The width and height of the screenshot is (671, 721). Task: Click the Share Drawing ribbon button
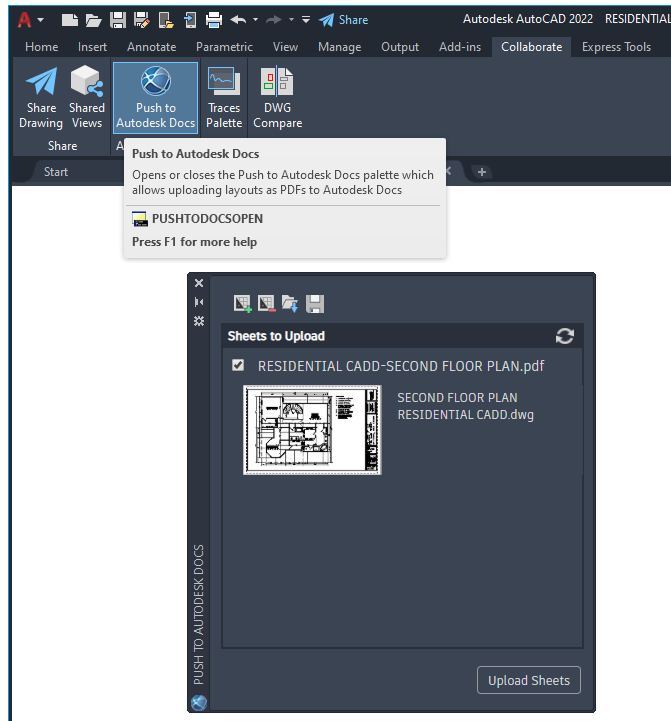pyautogui.click(x=41, y=97)
